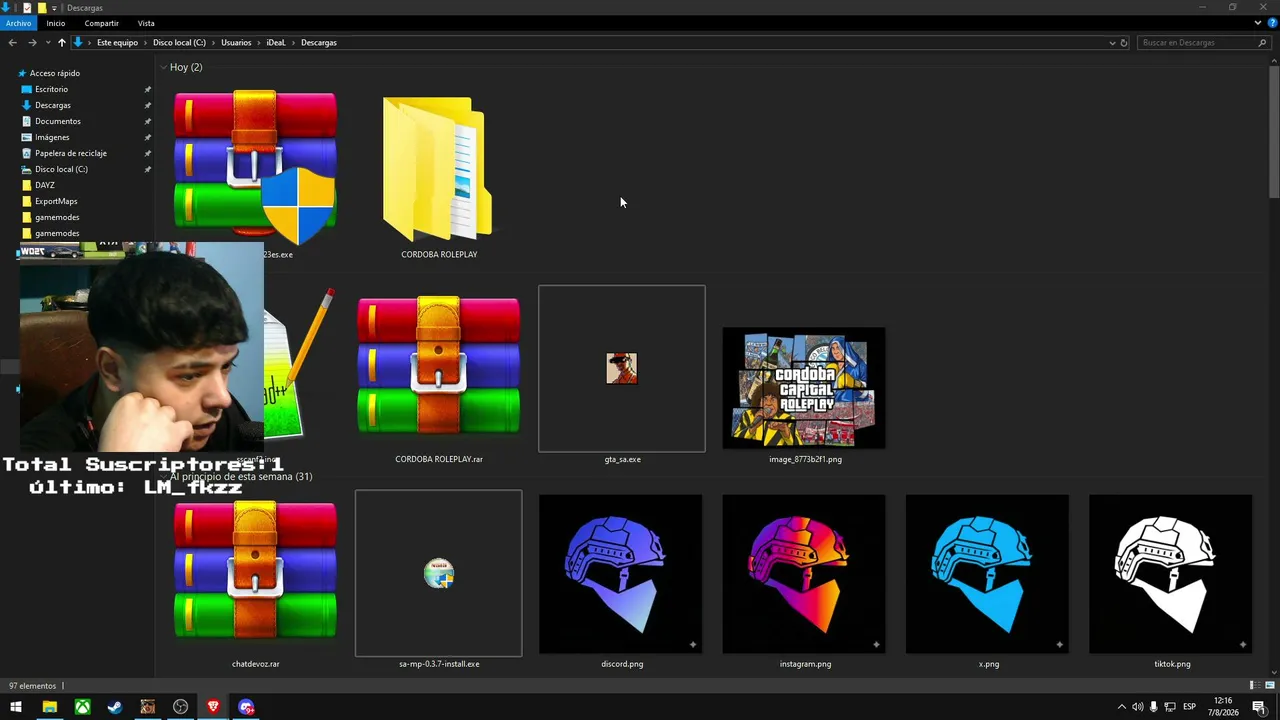The width and height of the screenshot is (1280, 720).
Task: Open Explorer help
Action: click(x=1272, y=23)
